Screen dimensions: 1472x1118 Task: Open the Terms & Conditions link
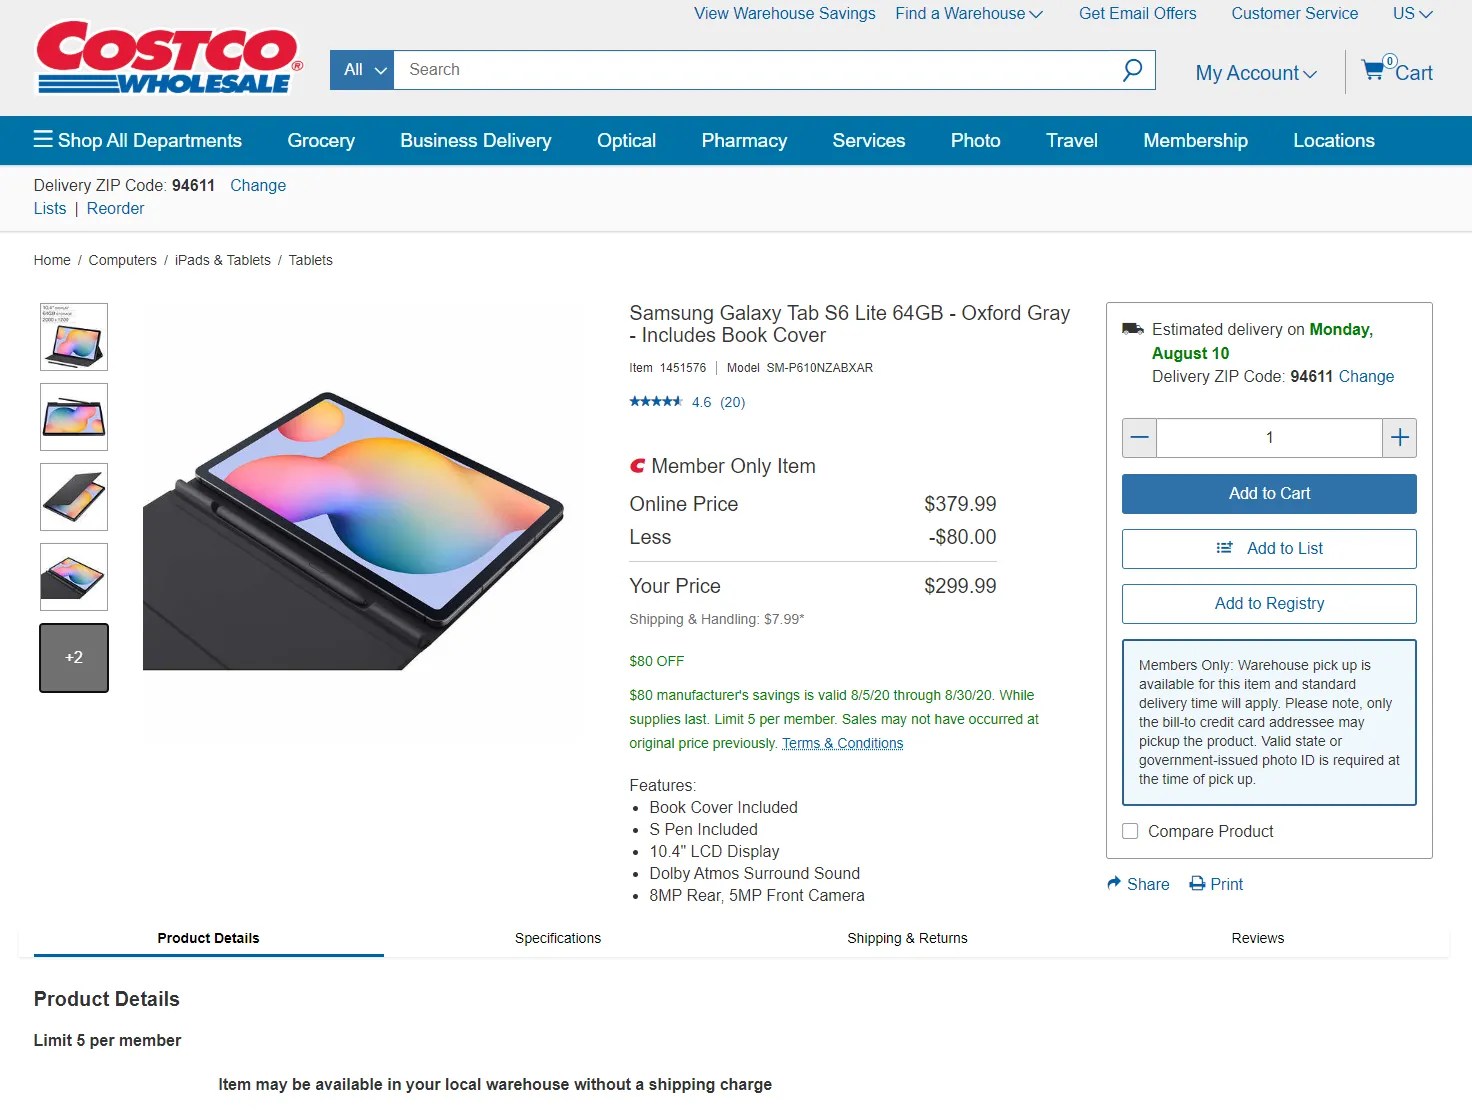click(x=843, y=743)
